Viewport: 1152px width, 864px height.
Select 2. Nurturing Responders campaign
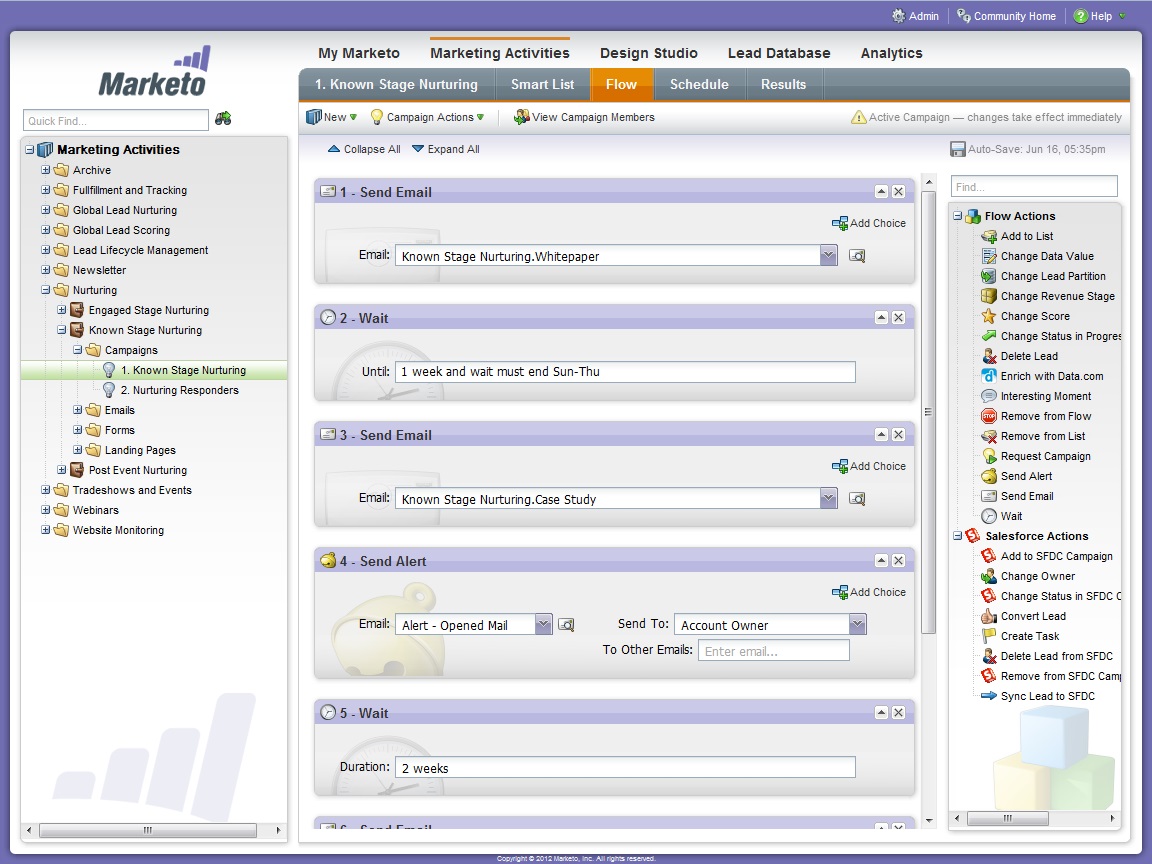coord(179,390)
